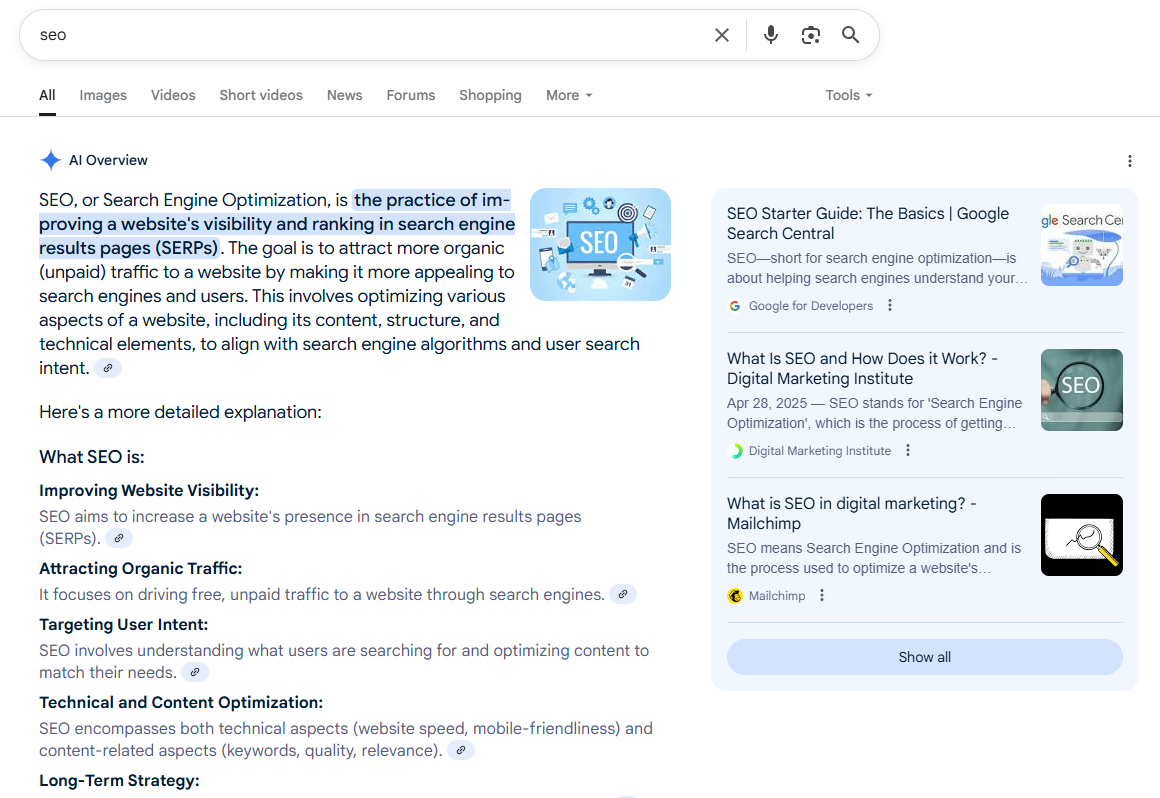1160x798 pixels.
Task: Open the Tools dropdown
Action: point(849,95)
